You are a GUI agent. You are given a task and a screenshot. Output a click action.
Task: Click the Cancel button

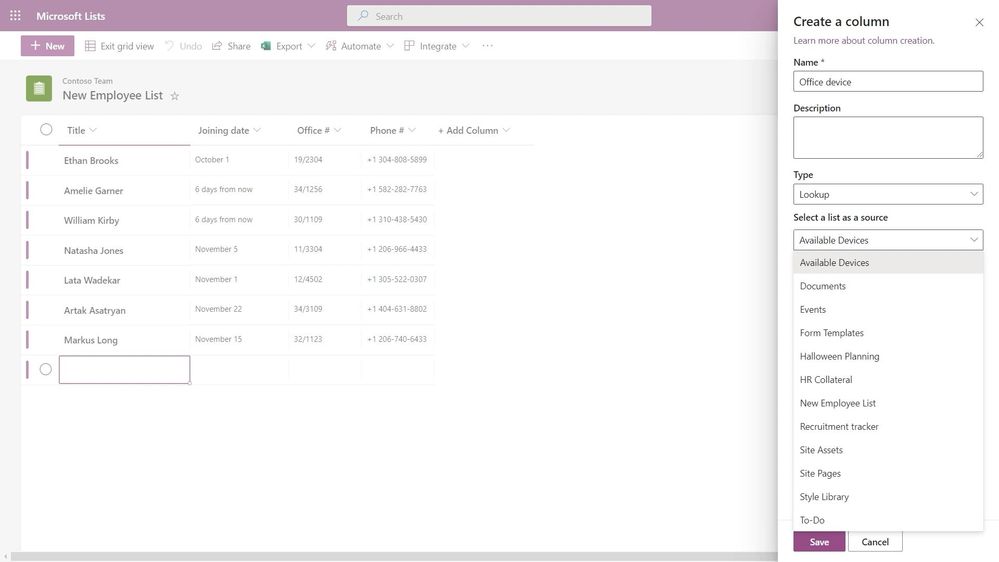[875, 542]
